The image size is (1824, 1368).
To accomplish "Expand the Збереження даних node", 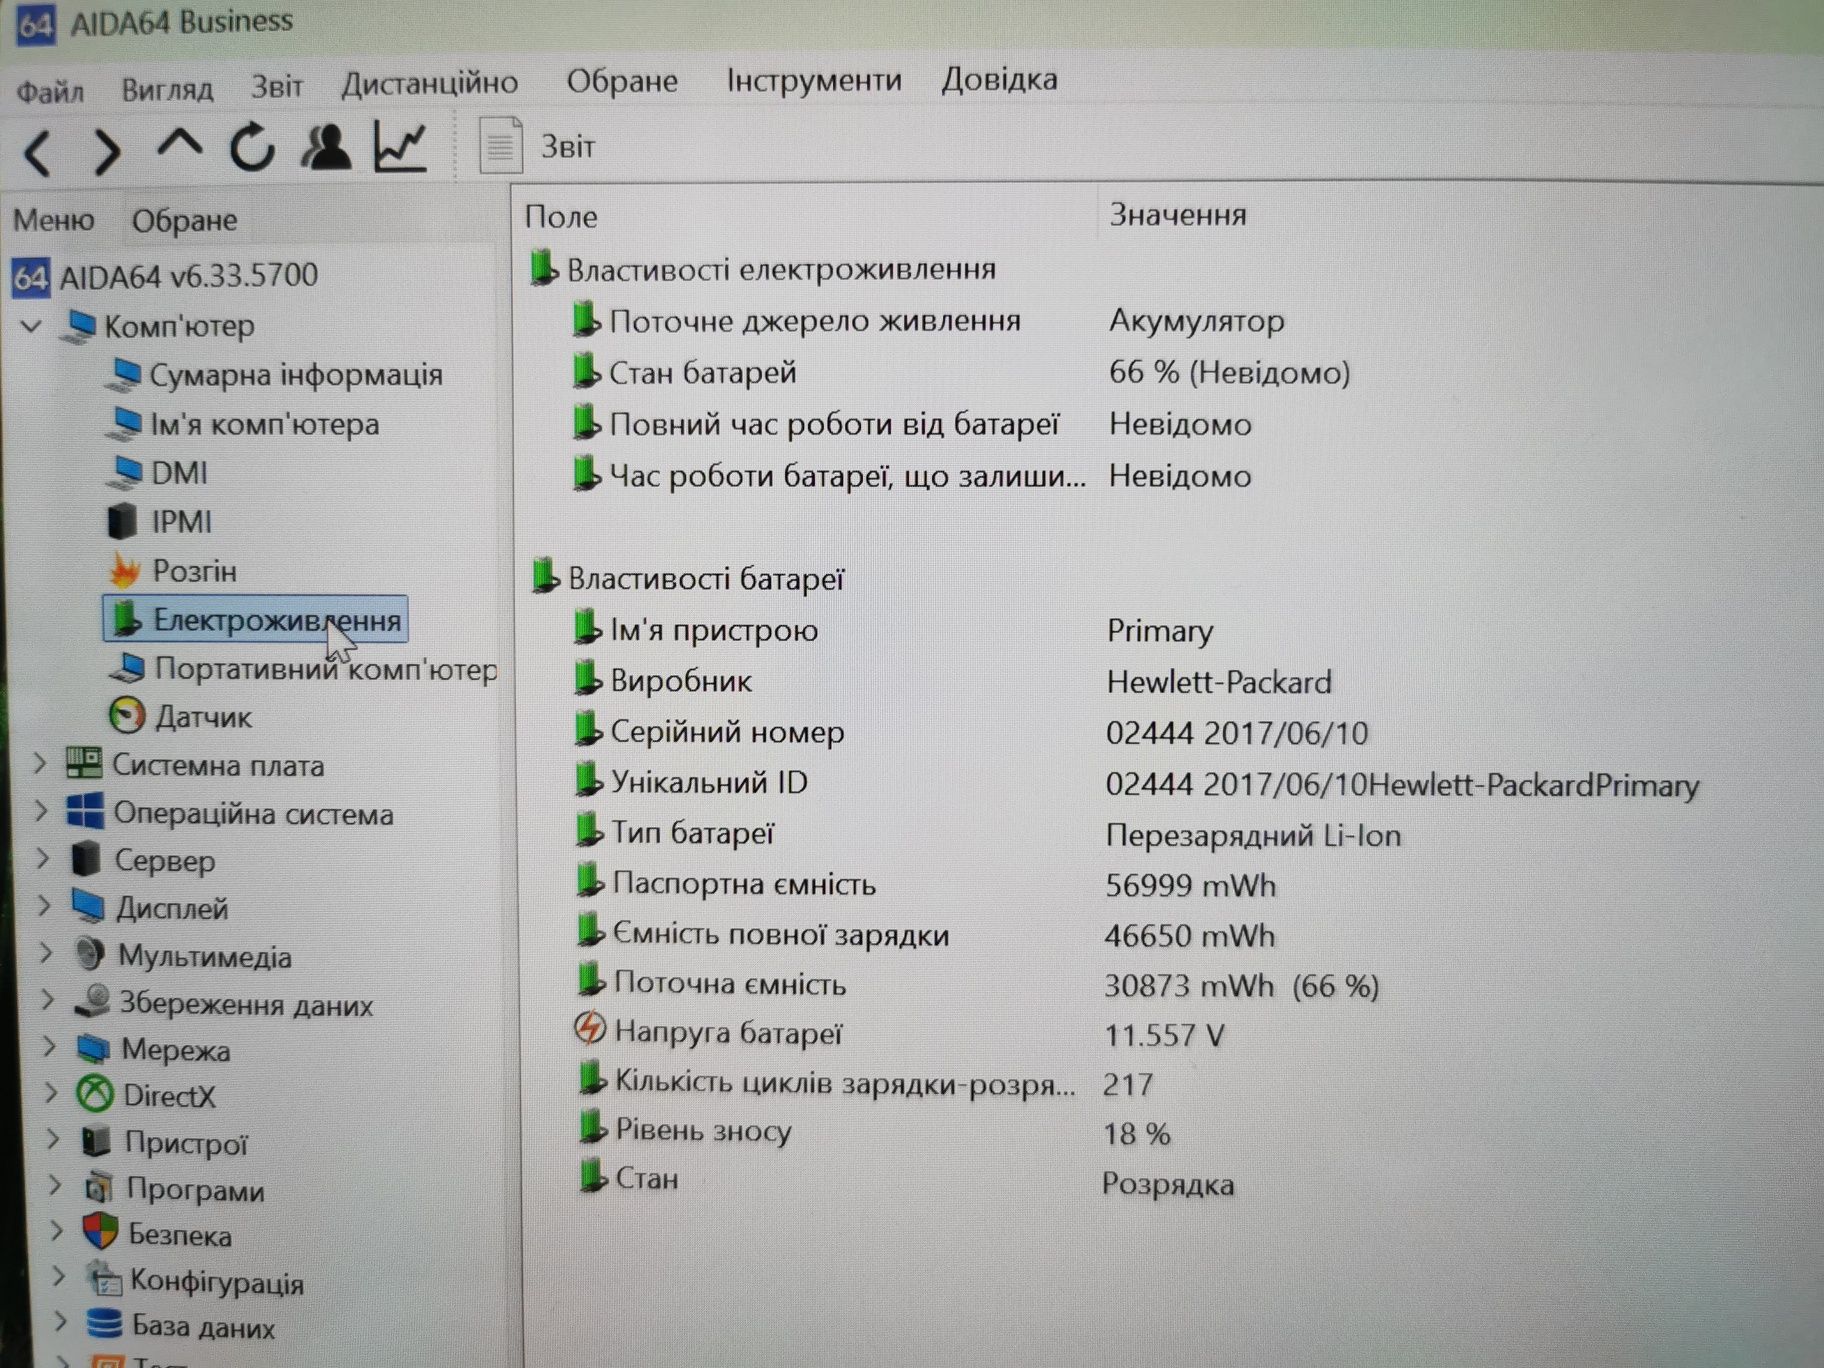I will click(x=48, y=1001).
